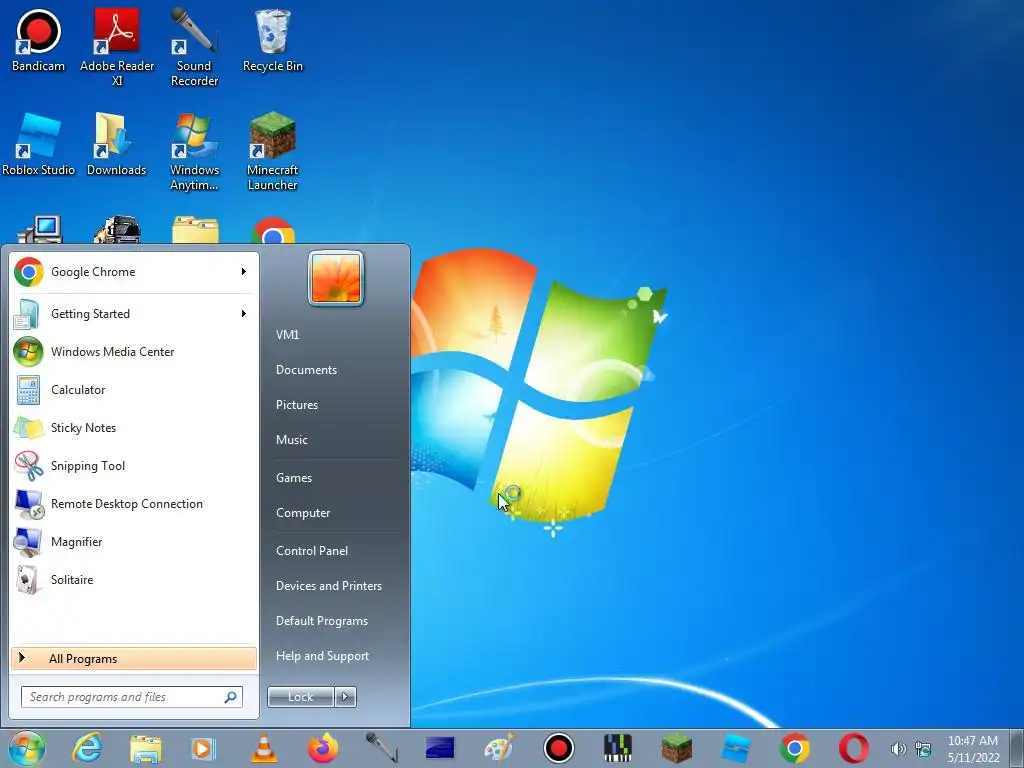Open the Downloads folder shortcut

tap(116, 144)
